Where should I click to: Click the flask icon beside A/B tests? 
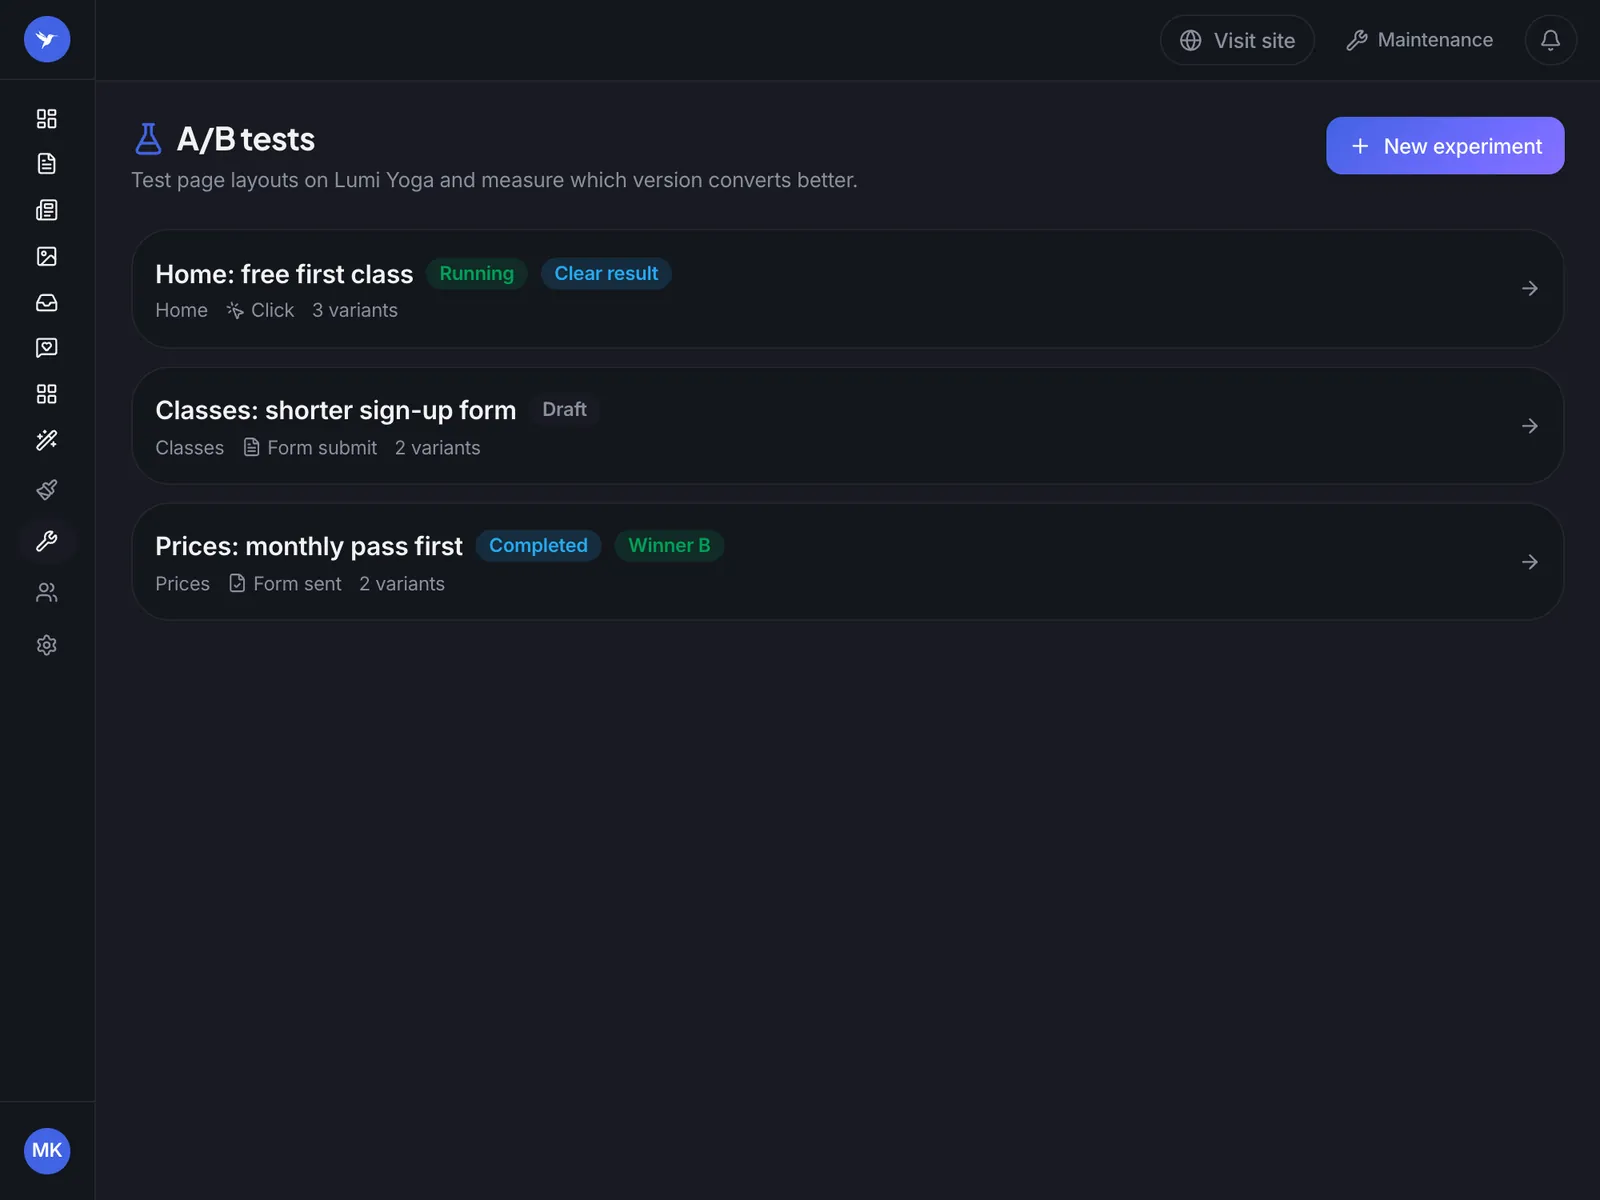pos(148,139)
